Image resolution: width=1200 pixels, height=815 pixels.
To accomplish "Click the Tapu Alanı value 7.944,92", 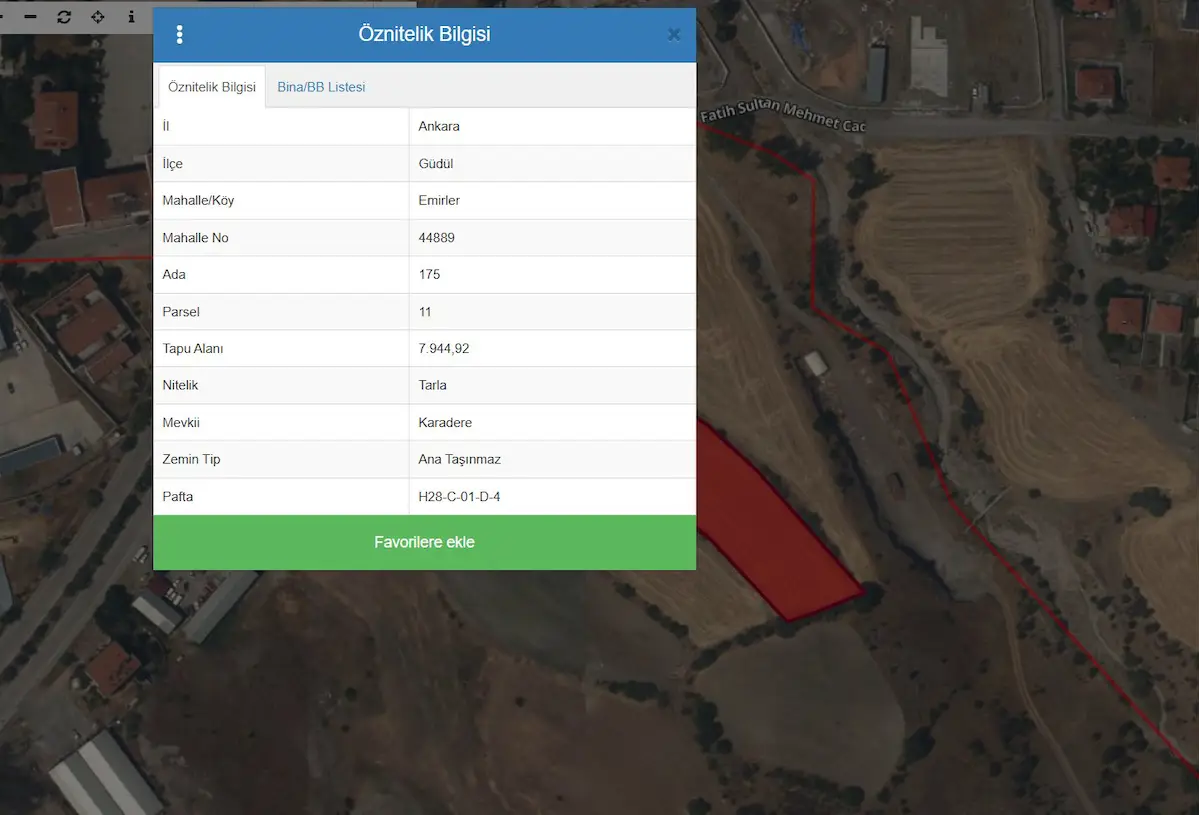I will (444, 348).
